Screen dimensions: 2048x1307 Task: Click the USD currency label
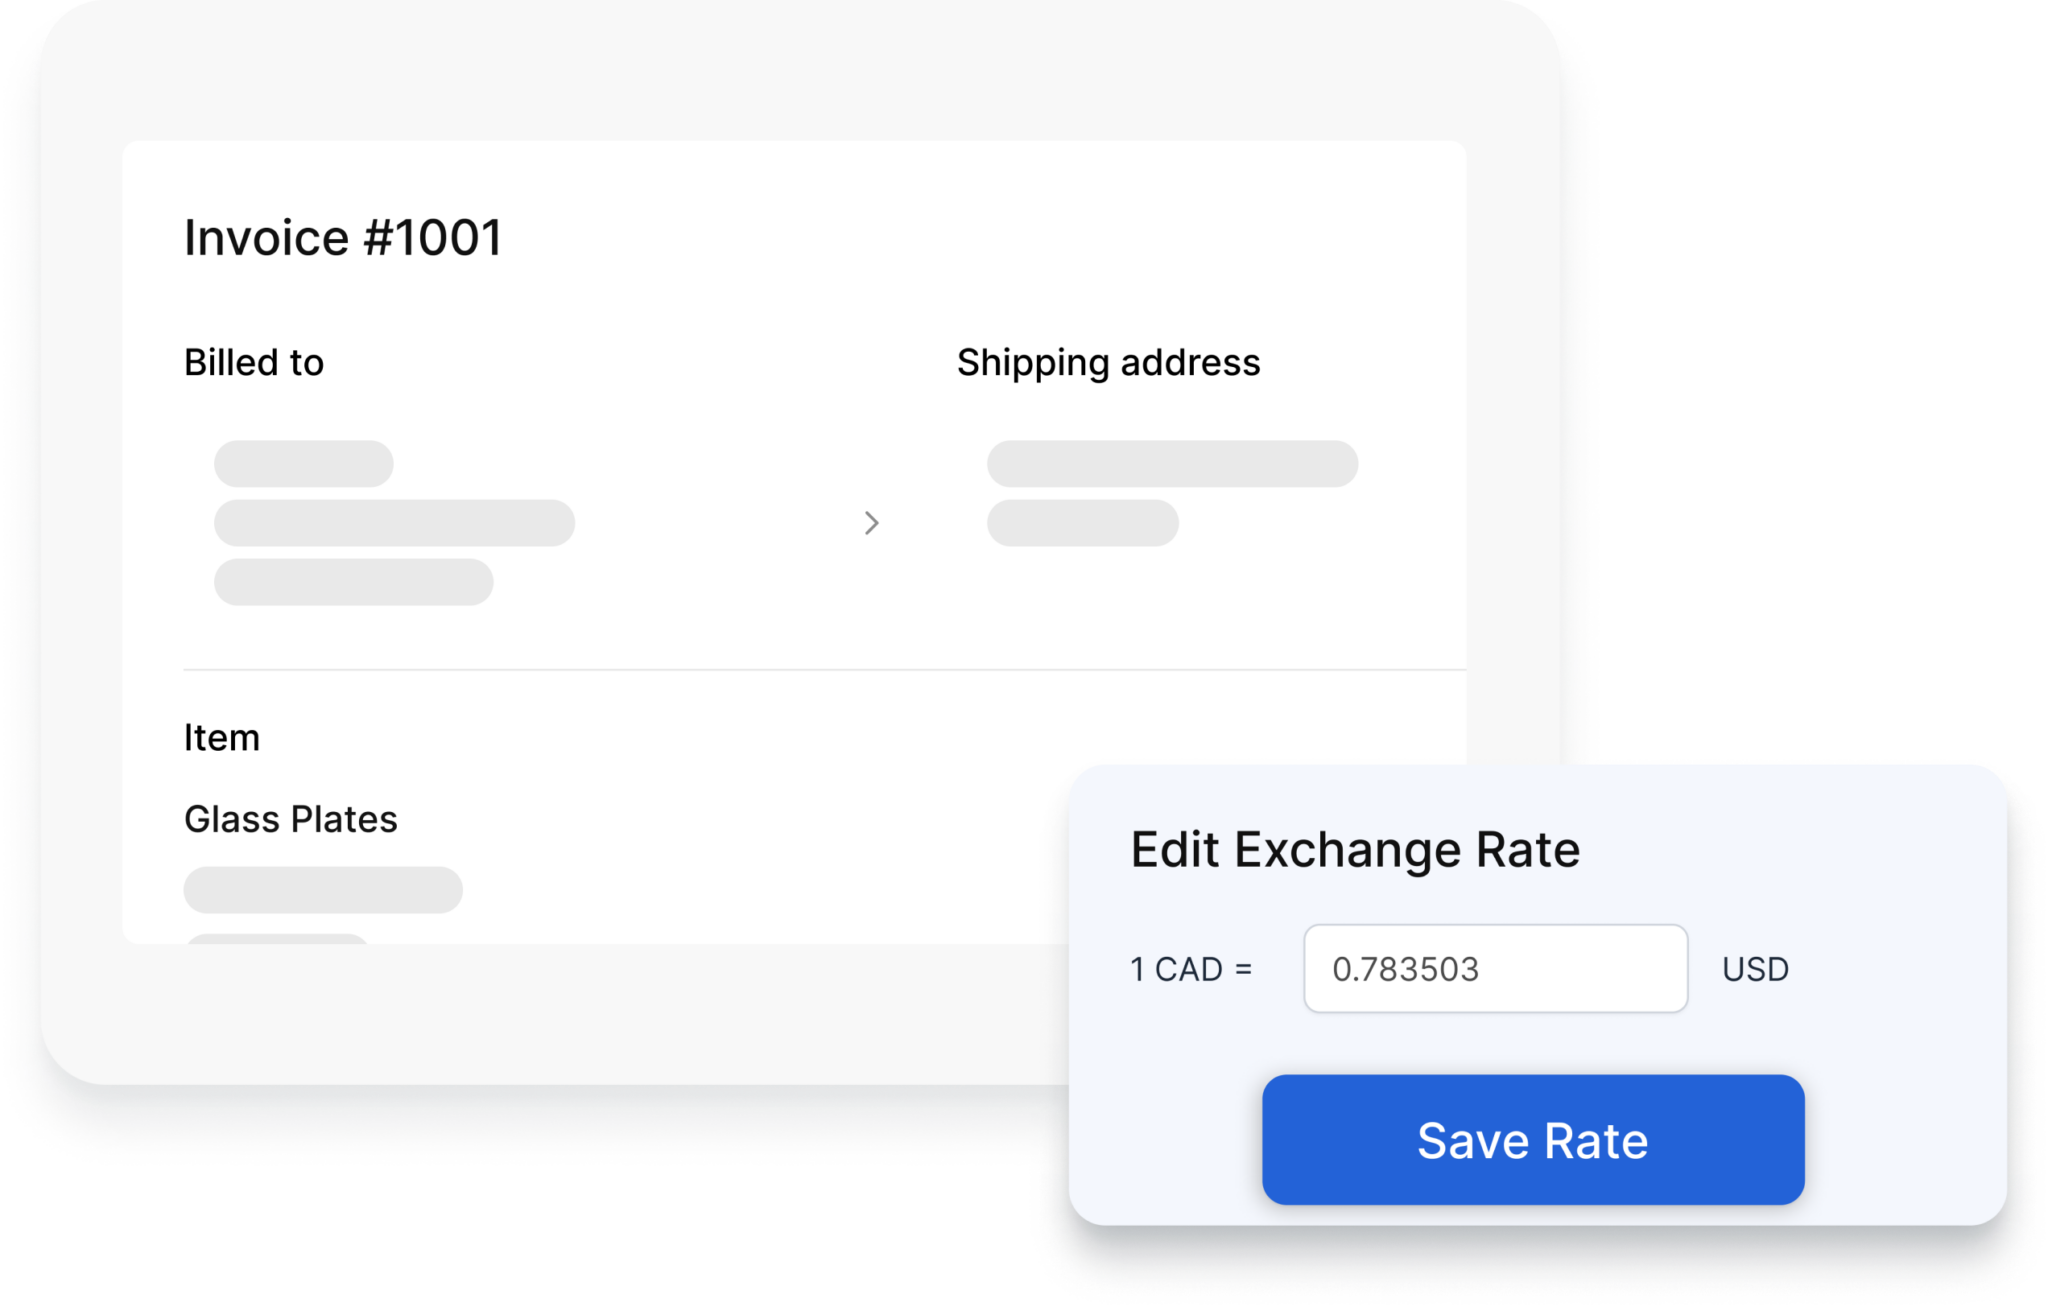pyautogui.click(x=1755, y=969)
